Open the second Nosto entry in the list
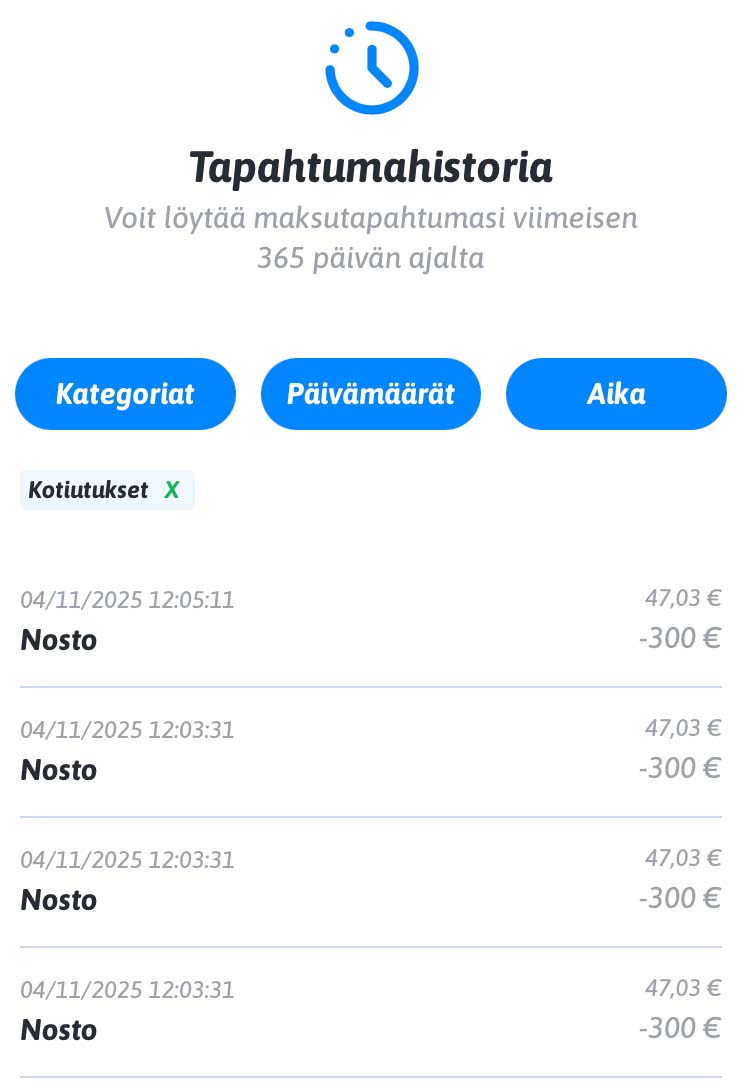 click(59, 770)
